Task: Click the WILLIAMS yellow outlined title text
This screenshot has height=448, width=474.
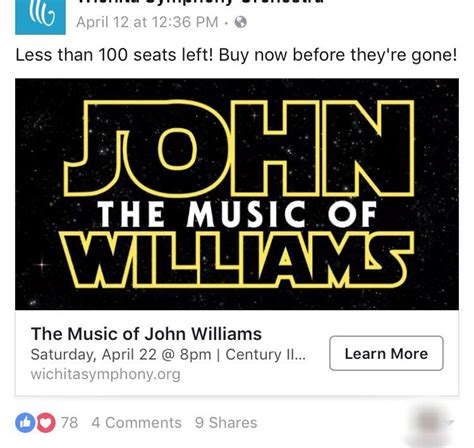Action: tap(237, 261)
